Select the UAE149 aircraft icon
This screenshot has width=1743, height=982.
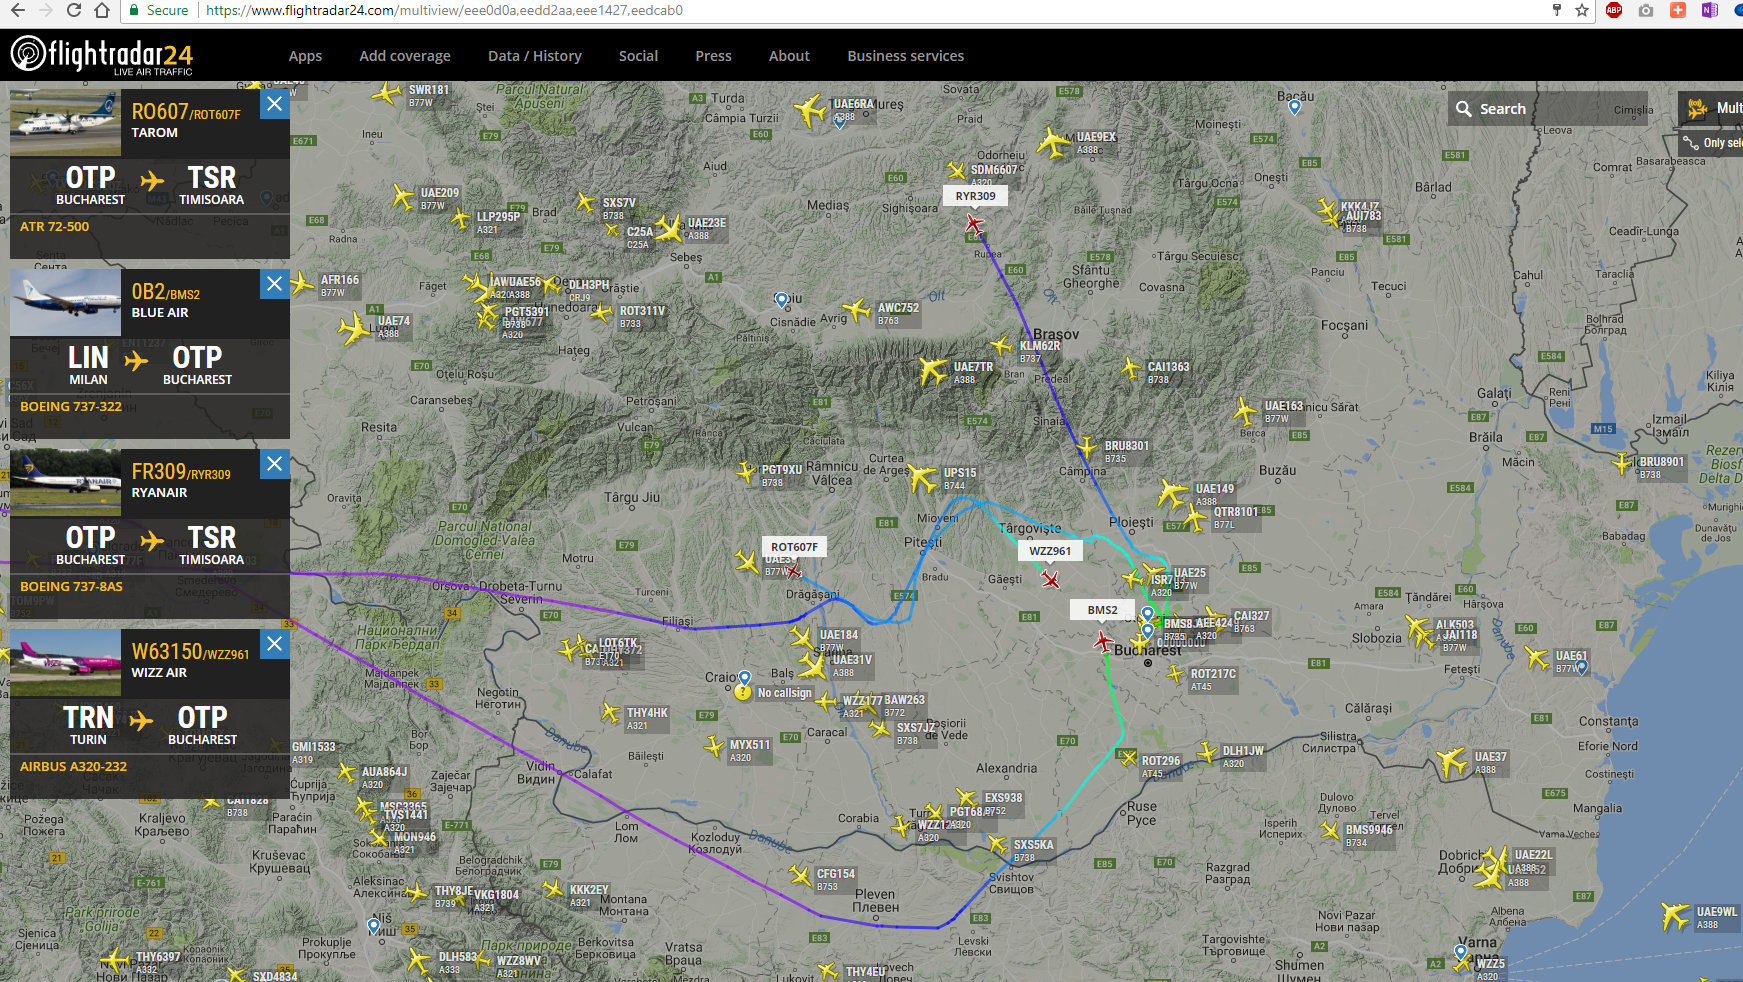pyautogui.click(x=1172, y=494)
